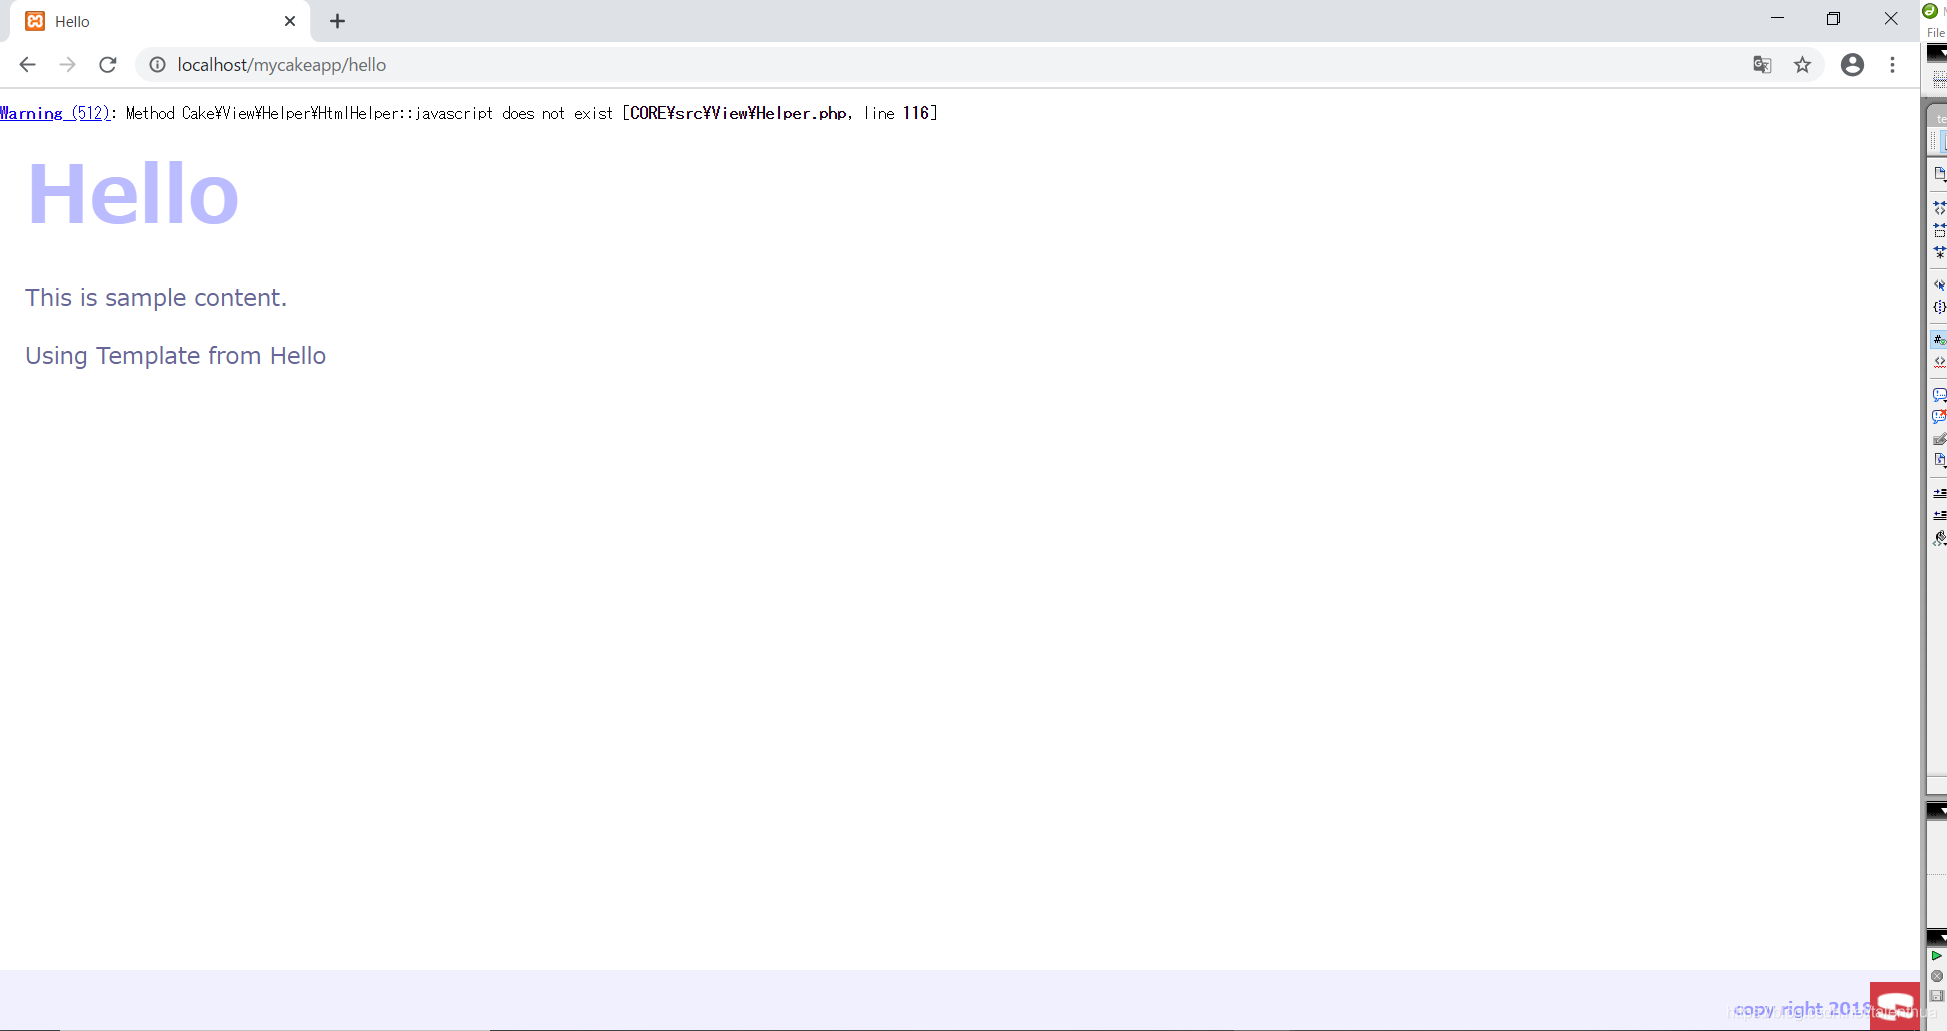Image resolution: width=1947 pixels, height=1031 pixels.
Task: Open Chrome's three-dot menu
Action: [x=1892, y=64]
